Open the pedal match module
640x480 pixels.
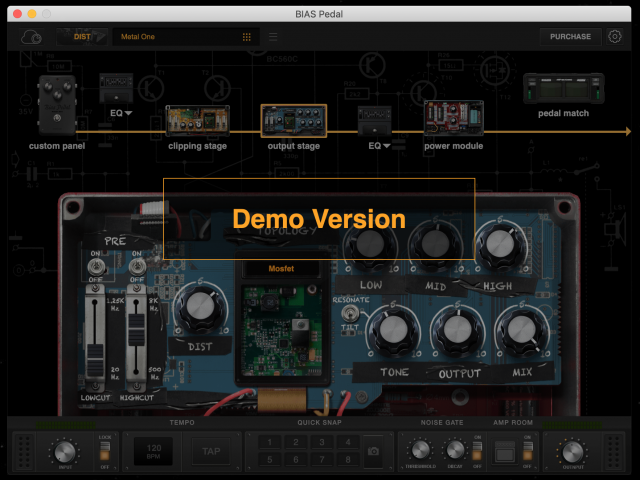pyautogui.click(x=563, y=89)
